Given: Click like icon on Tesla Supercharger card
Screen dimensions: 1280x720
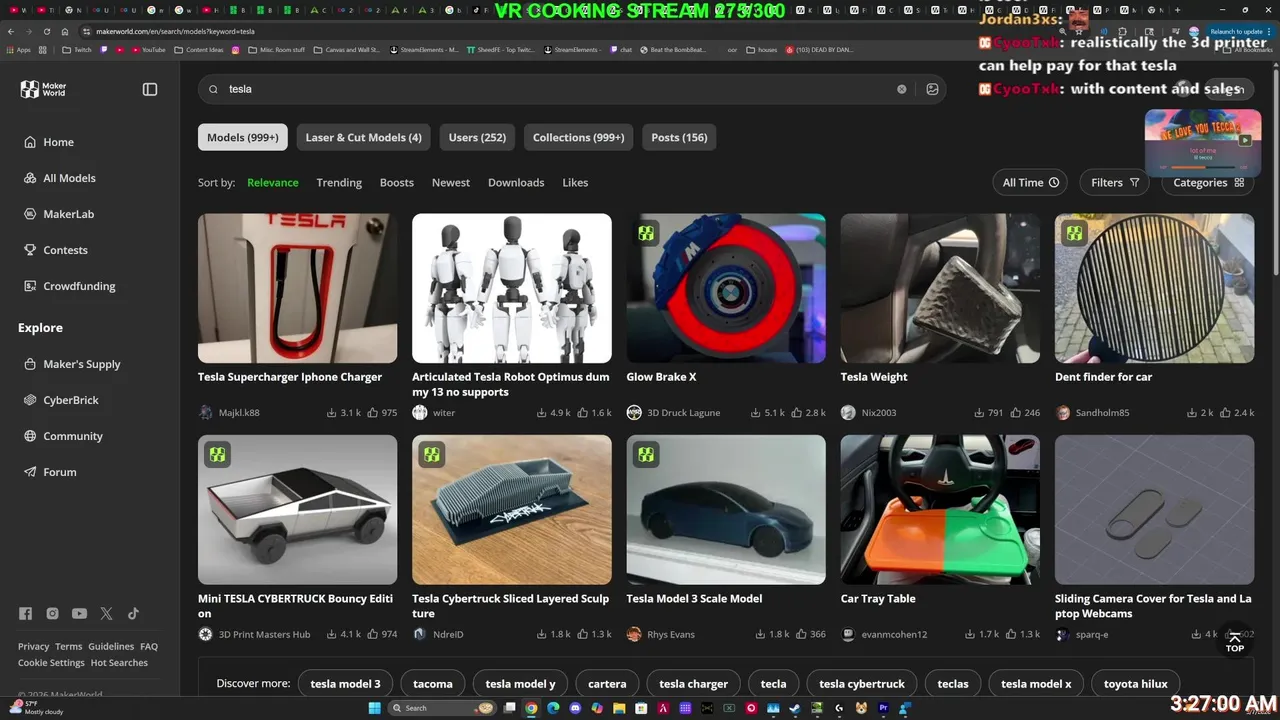Looking at the screenshot, I should [x=372, y=412].
